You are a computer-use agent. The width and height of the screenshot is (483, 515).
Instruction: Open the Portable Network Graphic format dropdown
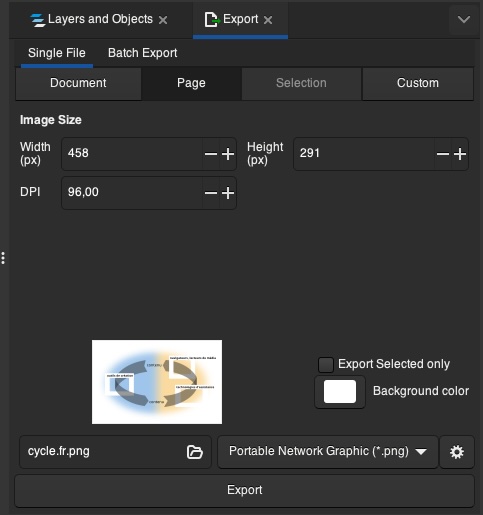click(x=328, y=452)
